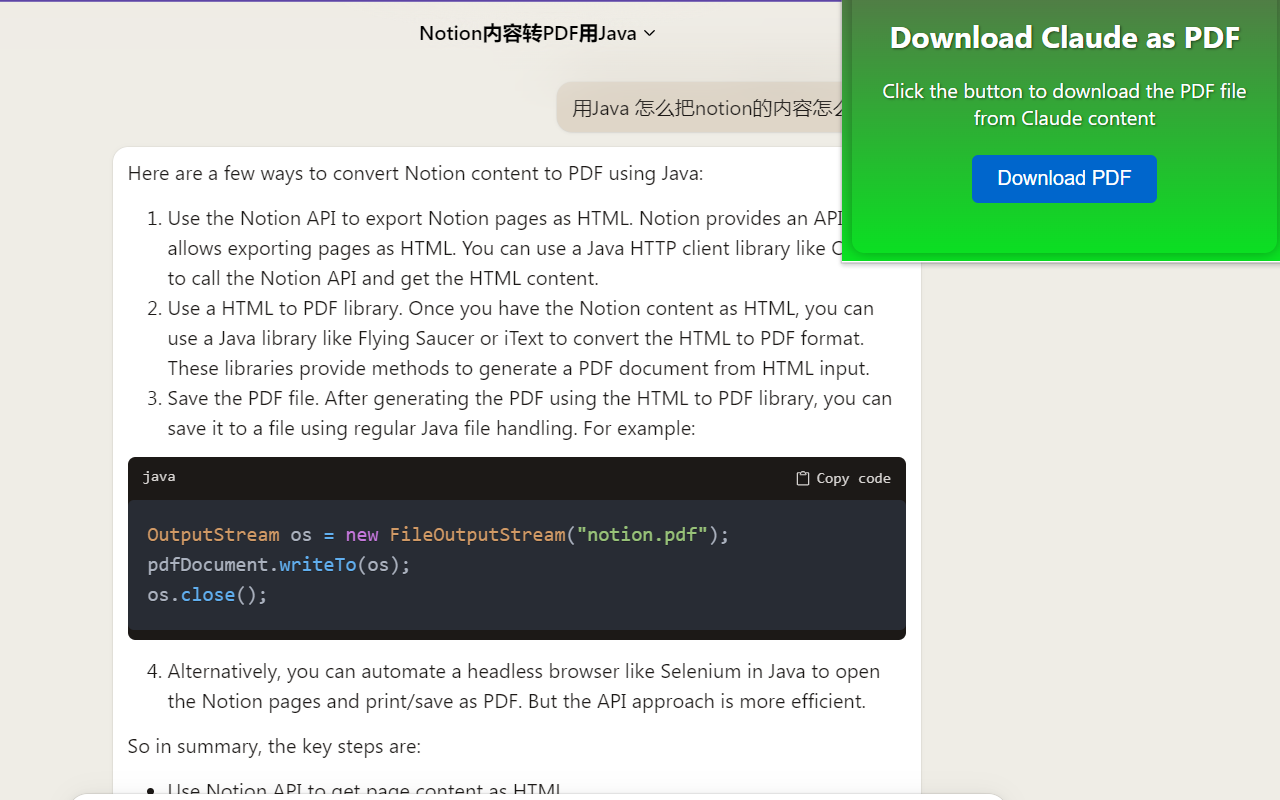Click the popup description 'Click the button to download'

coord(1064,105)
